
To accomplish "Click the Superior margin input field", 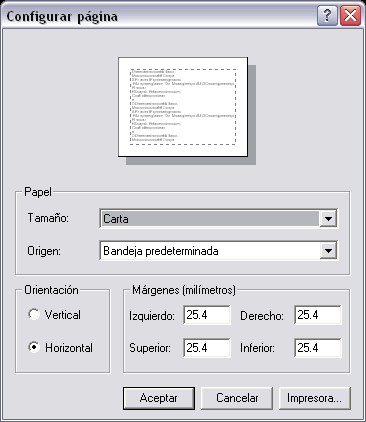I will click(x=207, y=348).
